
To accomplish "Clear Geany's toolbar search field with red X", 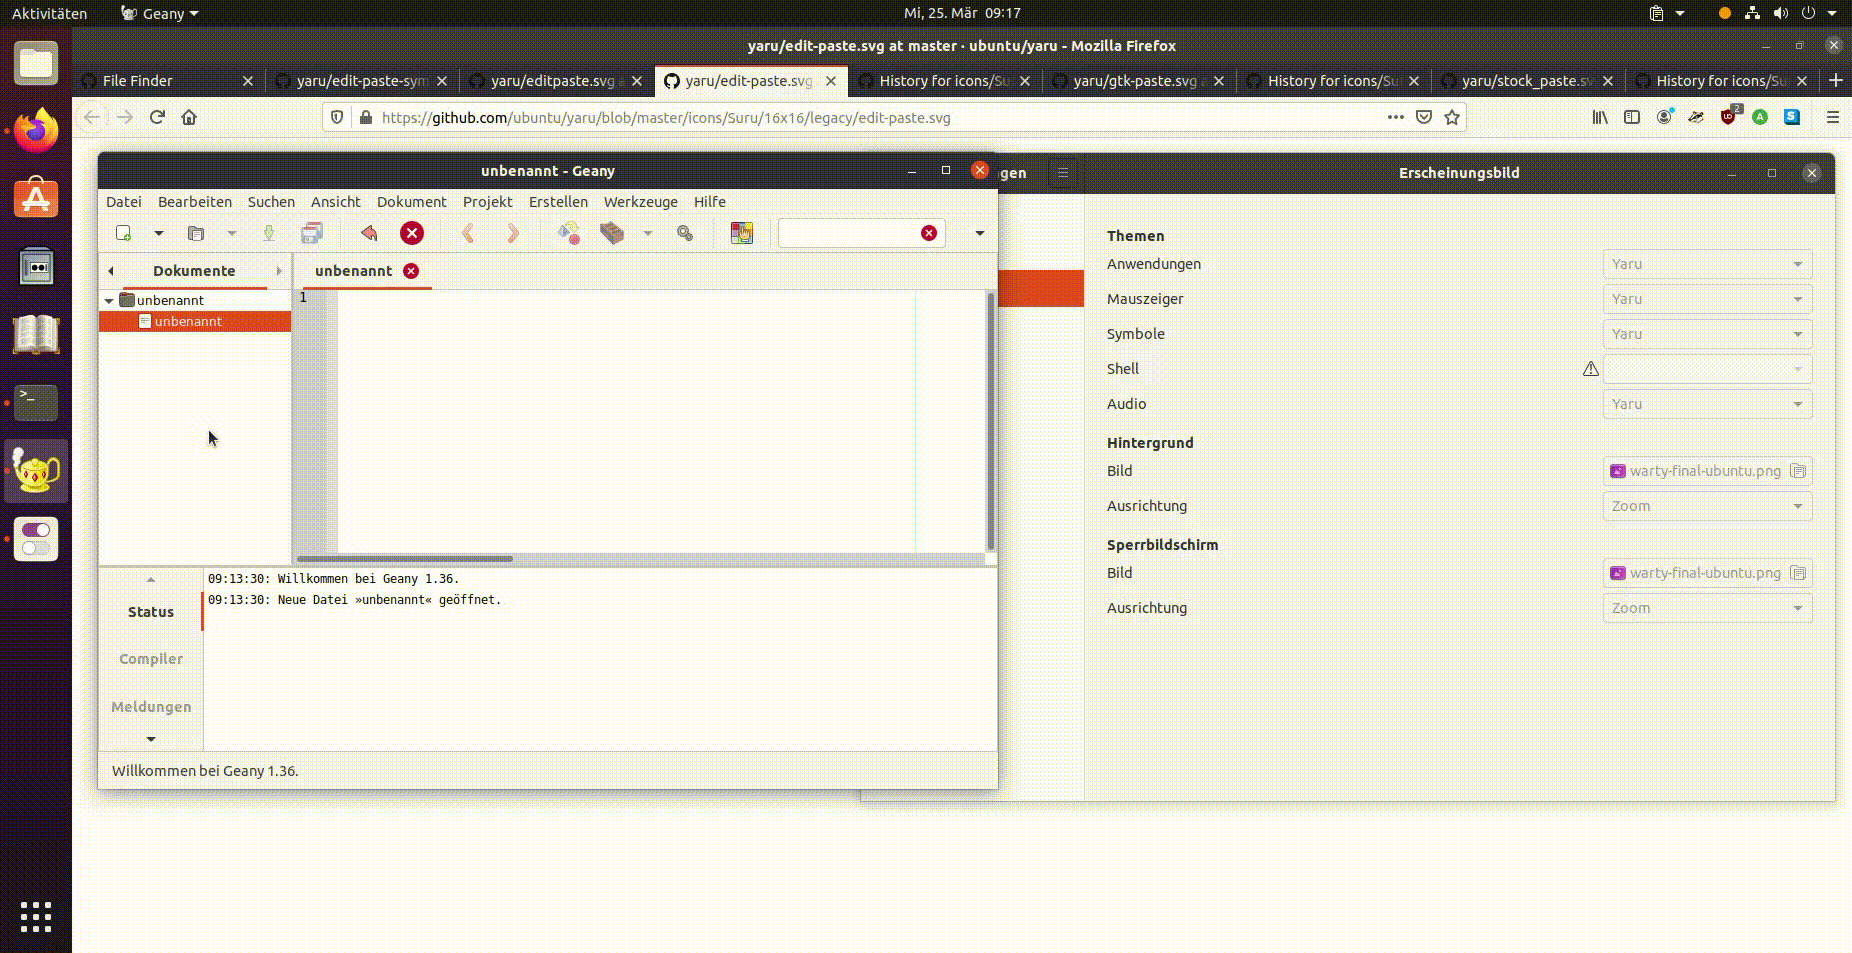I will click(929, 233).
